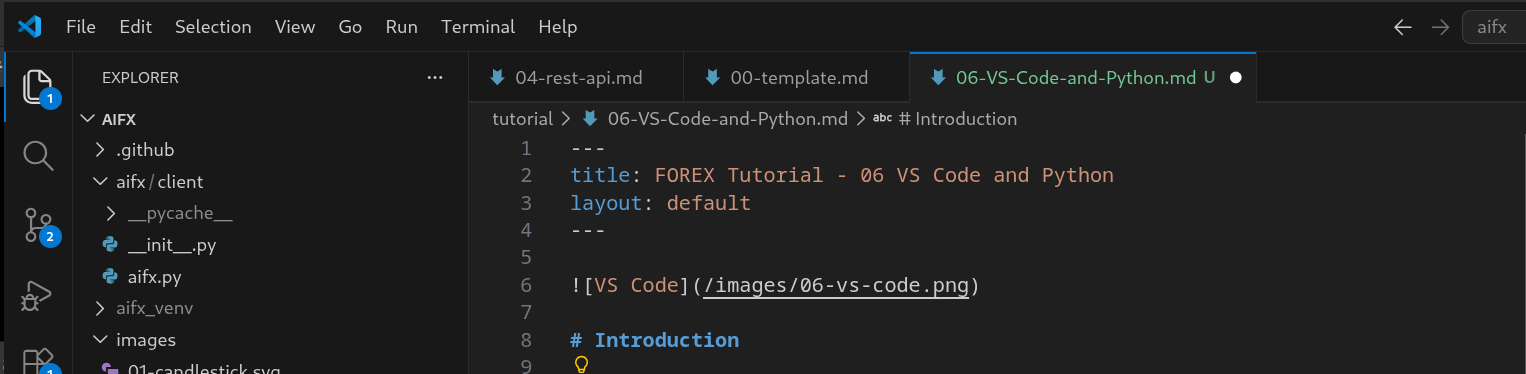Open the Terminal menu
Image resolution: width=1526 pixels, height=374 pixels.
pos(478,27)
